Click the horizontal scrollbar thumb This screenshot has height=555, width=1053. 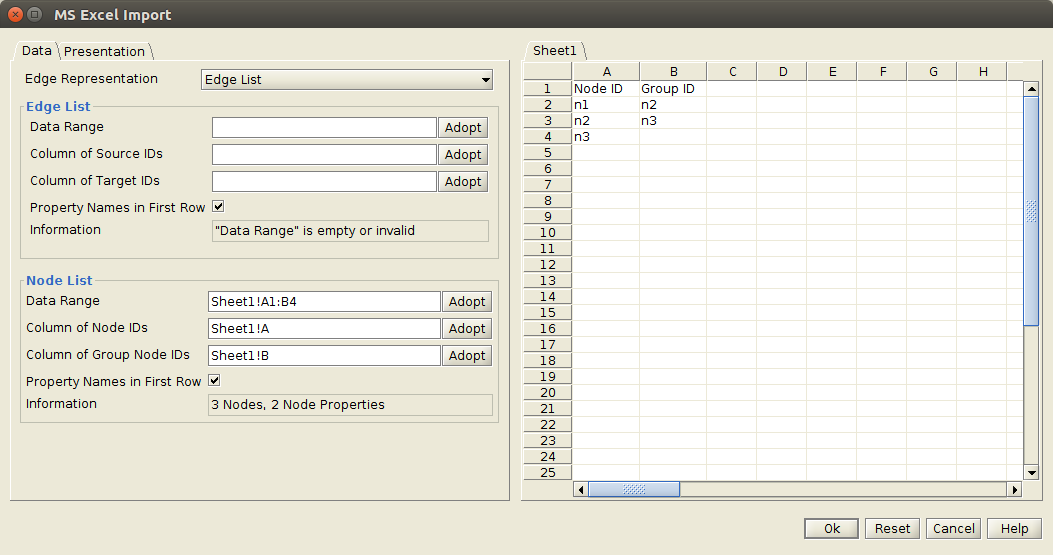pos(634,490)
